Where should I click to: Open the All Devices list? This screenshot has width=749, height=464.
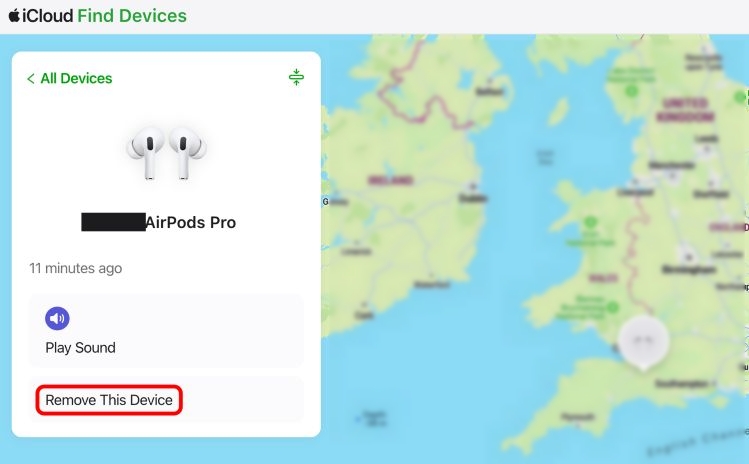pyautogui.click(x=76, y=78)
